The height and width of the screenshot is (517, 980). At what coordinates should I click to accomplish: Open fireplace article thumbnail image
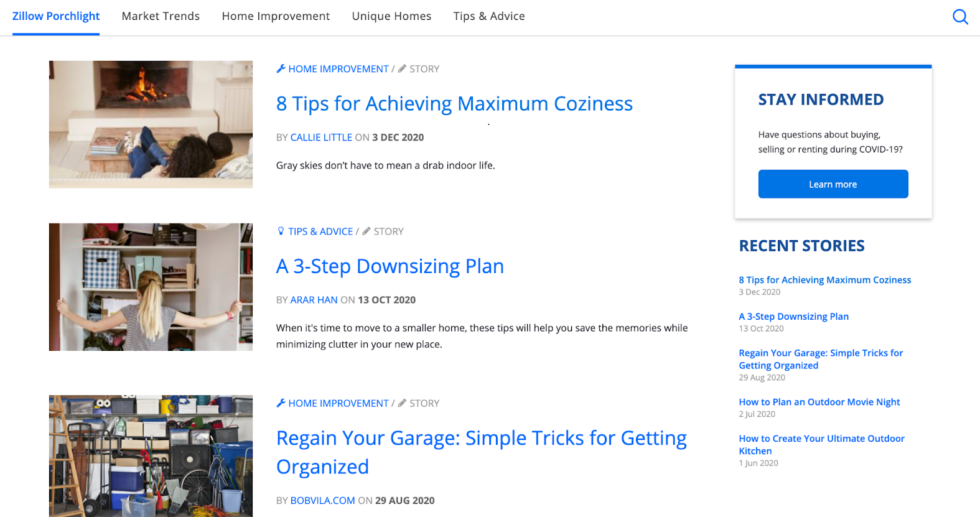point(151,124)
